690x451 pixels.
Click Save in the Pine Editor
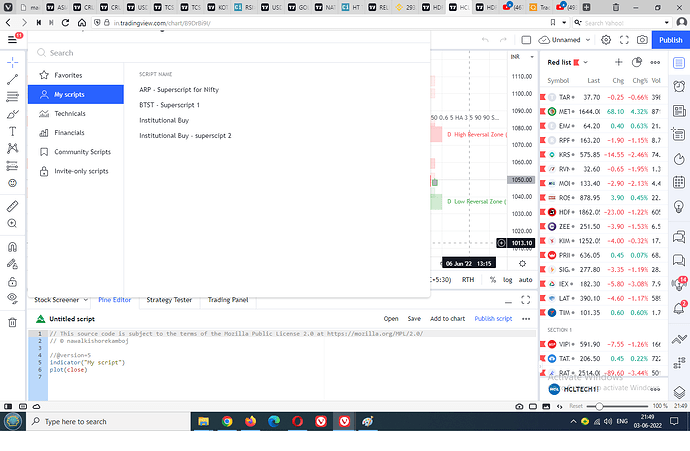coord(414,319)
